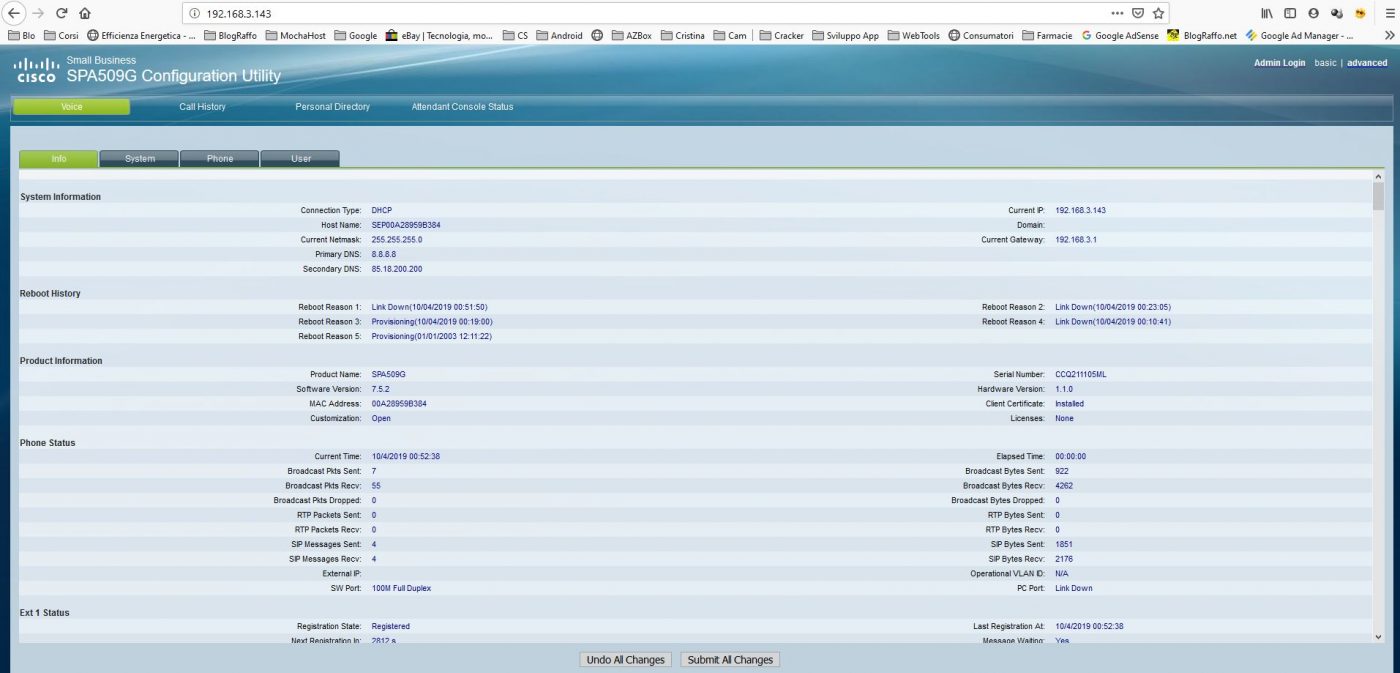
Task: Reload the page with the refresh icon
Action: pos(62,14)
